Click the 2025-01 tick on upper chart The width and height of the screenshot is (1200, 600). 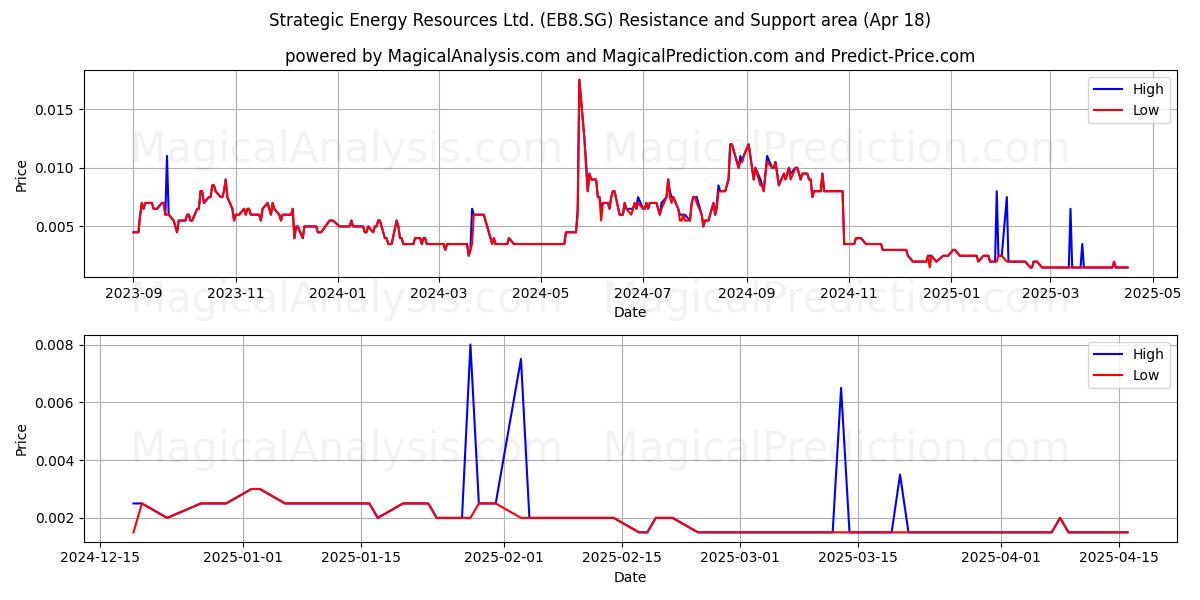950,293
